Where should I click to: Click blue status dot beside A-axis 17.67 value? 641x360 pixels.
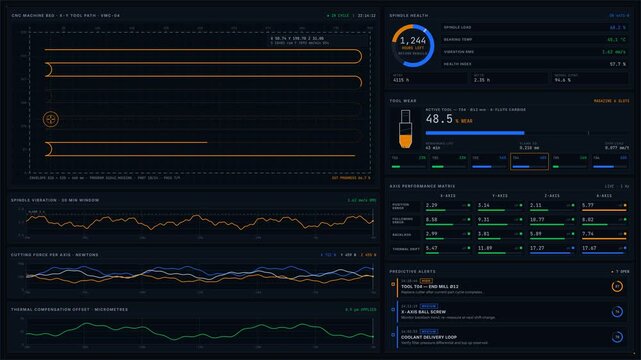pyautogui.click(x=625, y=248)
